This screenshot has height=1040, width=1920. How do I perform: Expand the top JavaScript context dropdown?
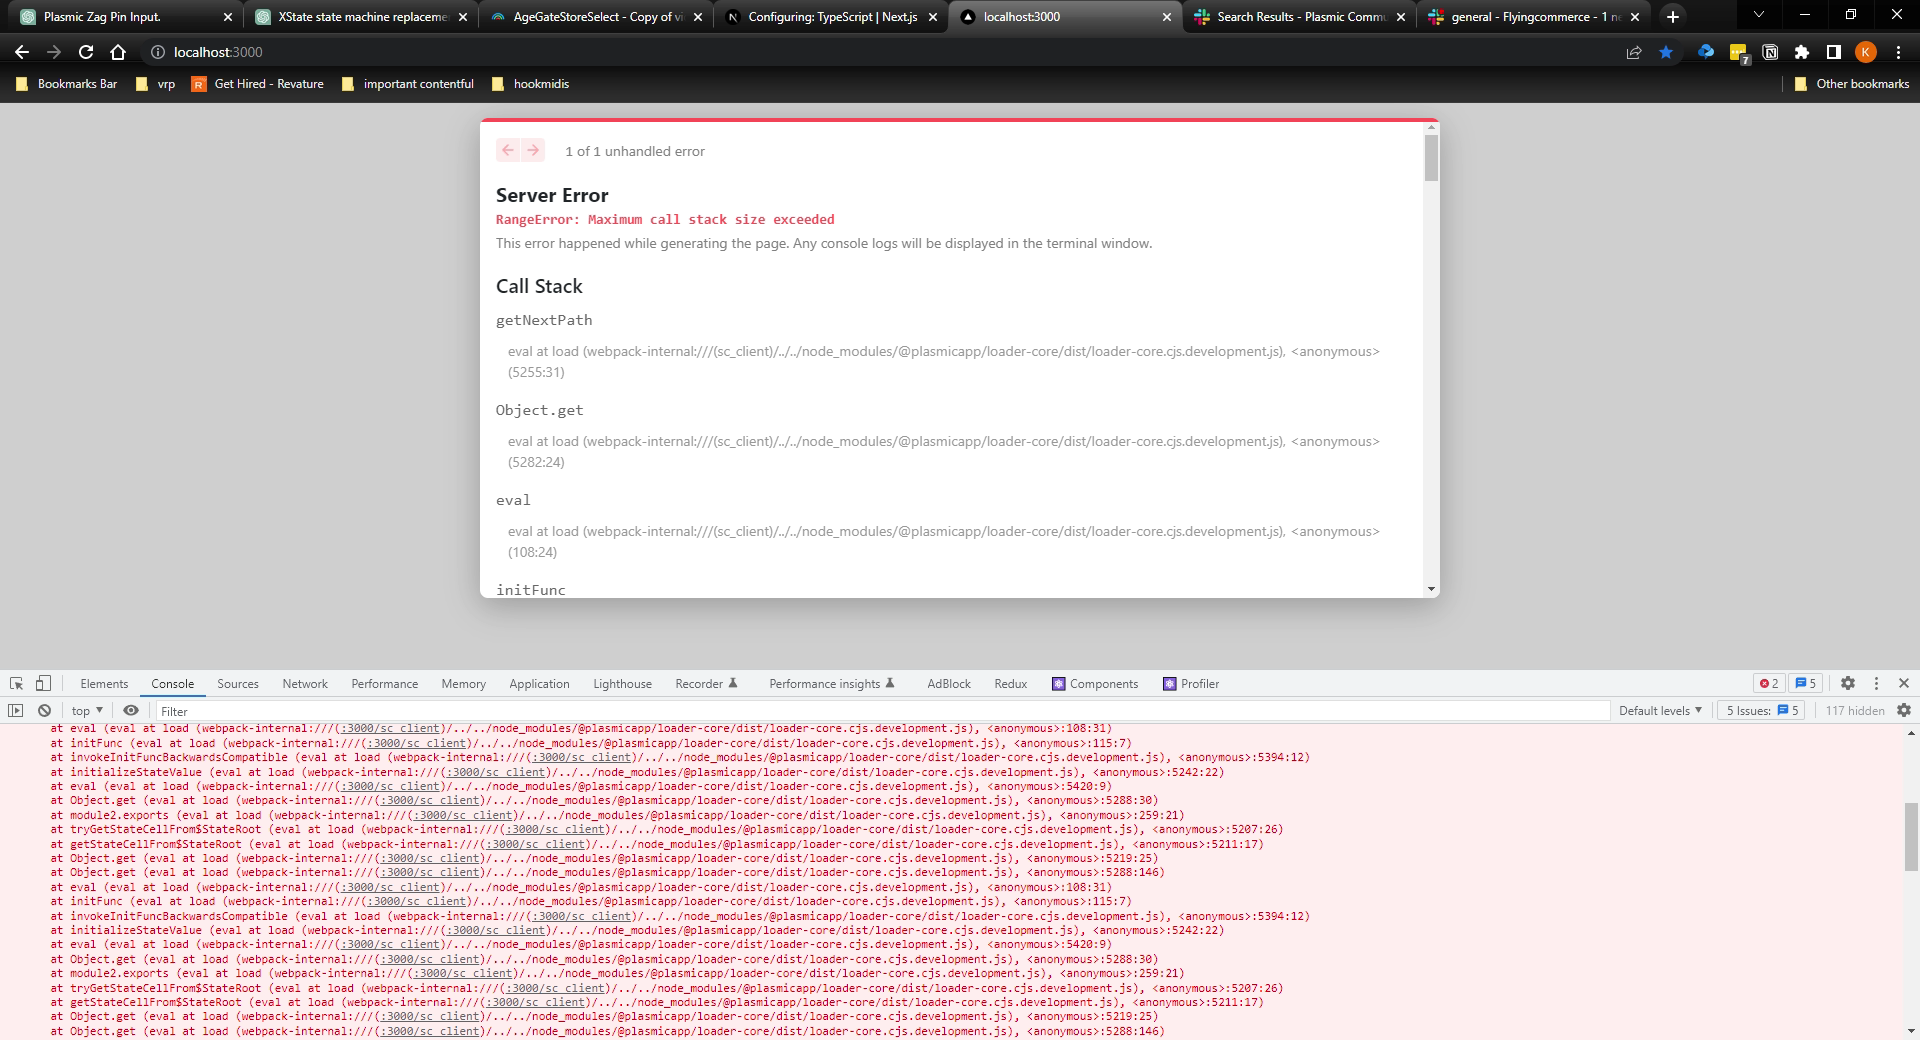(87, 711)
